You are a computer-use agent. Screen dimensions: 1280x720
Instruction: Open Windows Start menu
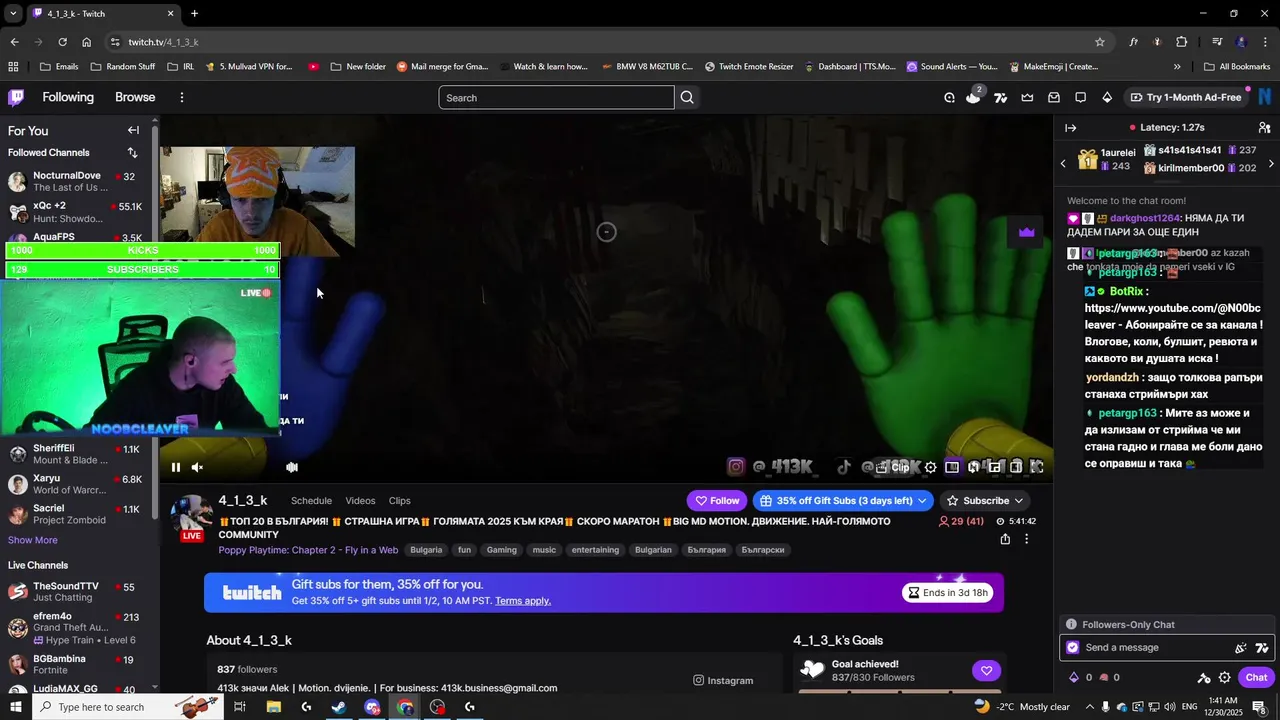pos(16,707)
